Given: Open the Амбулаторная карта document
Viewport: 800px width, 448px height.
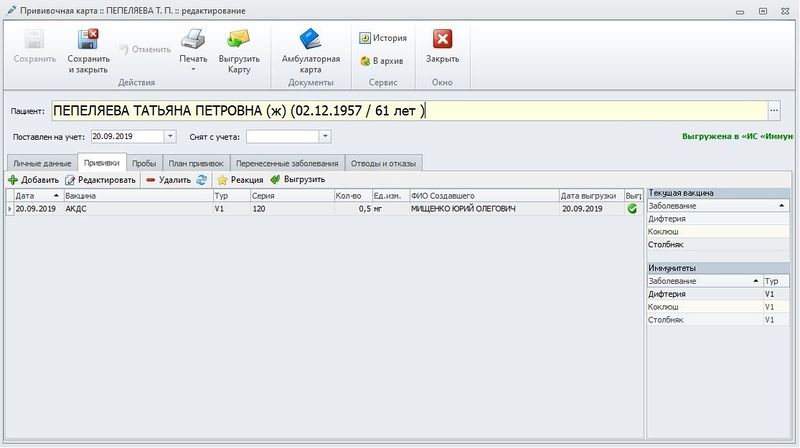Looking at the screenshot, I should [x=311, y=40].
